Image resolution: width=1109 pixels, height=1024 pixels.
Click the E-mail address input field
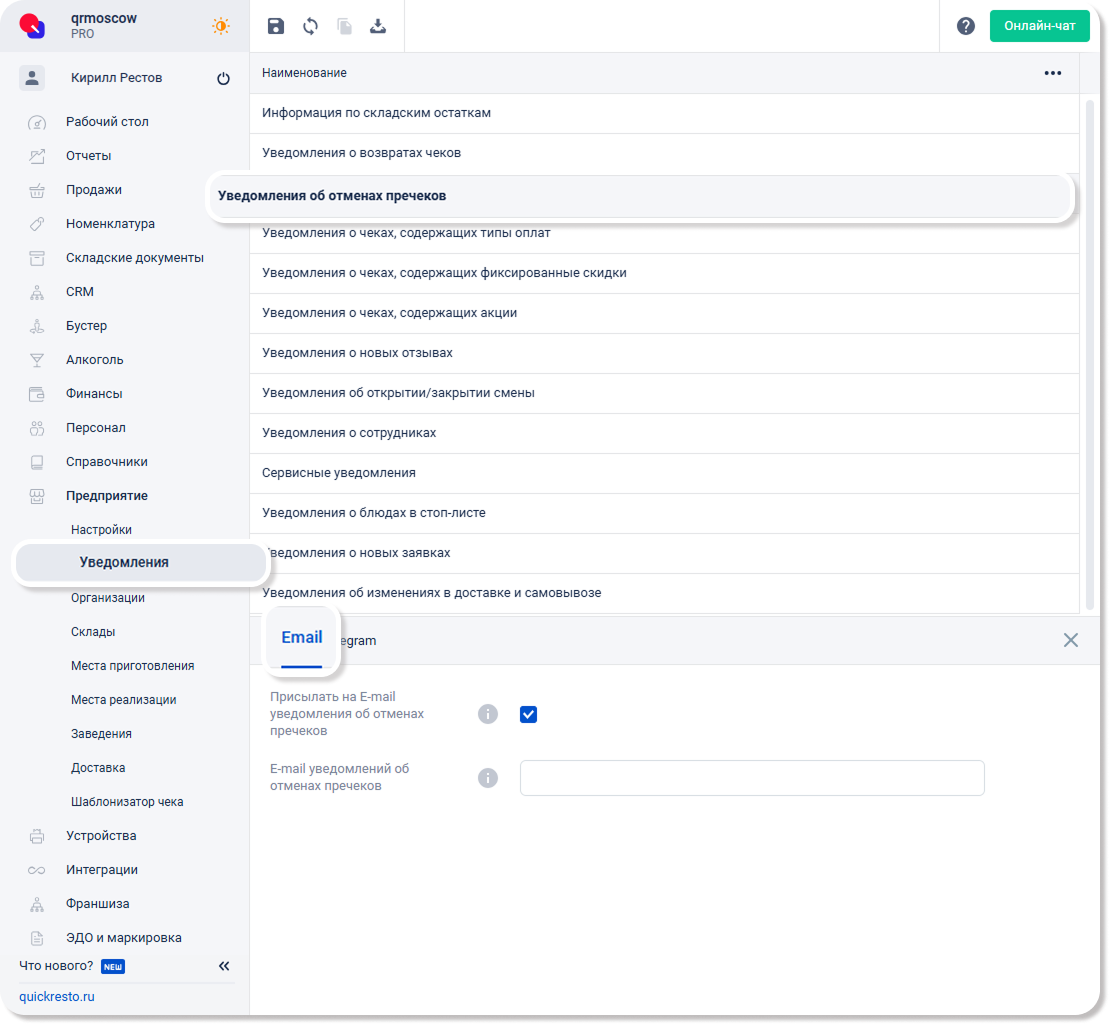(x=752, y=778)
